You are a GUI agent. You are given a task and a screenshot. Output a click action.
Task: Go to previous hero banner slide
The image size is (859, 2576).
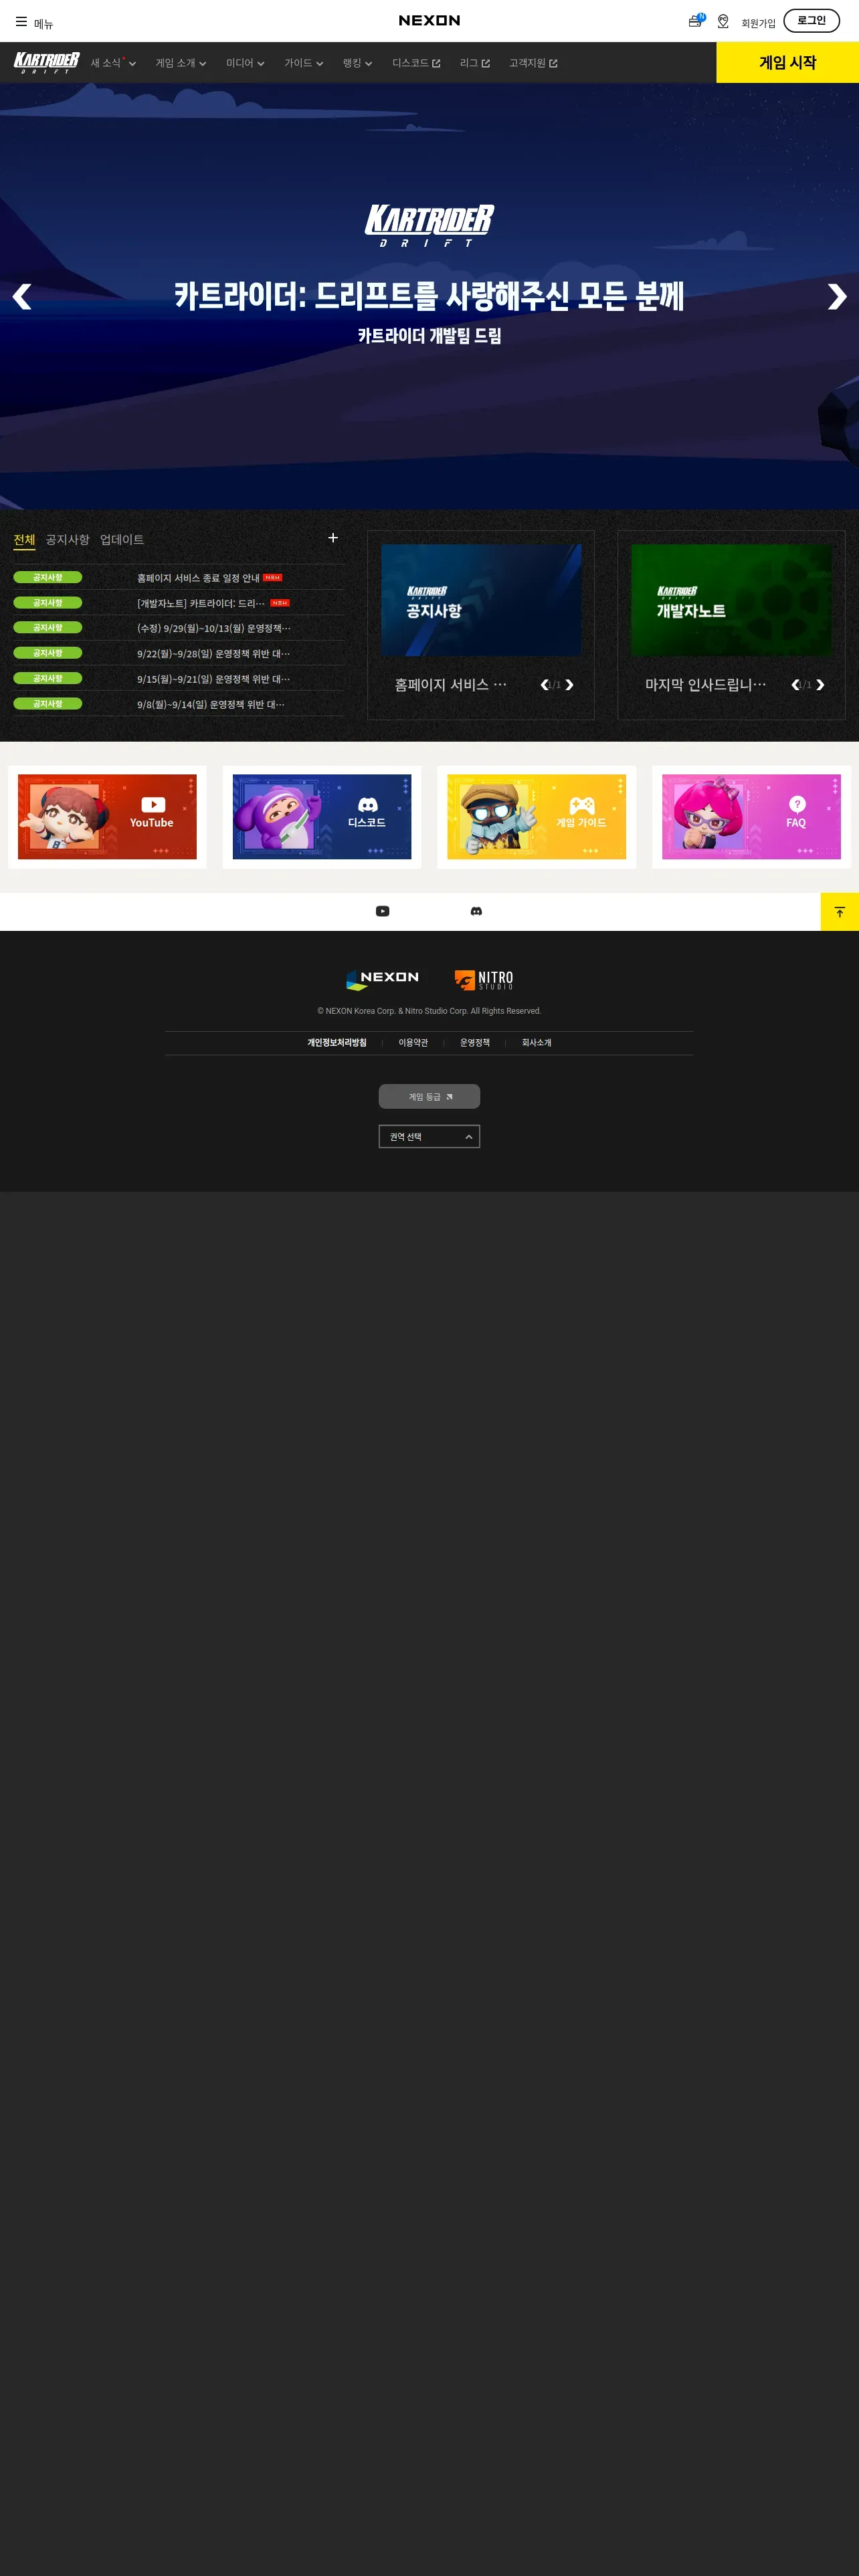tap(22, 297)
